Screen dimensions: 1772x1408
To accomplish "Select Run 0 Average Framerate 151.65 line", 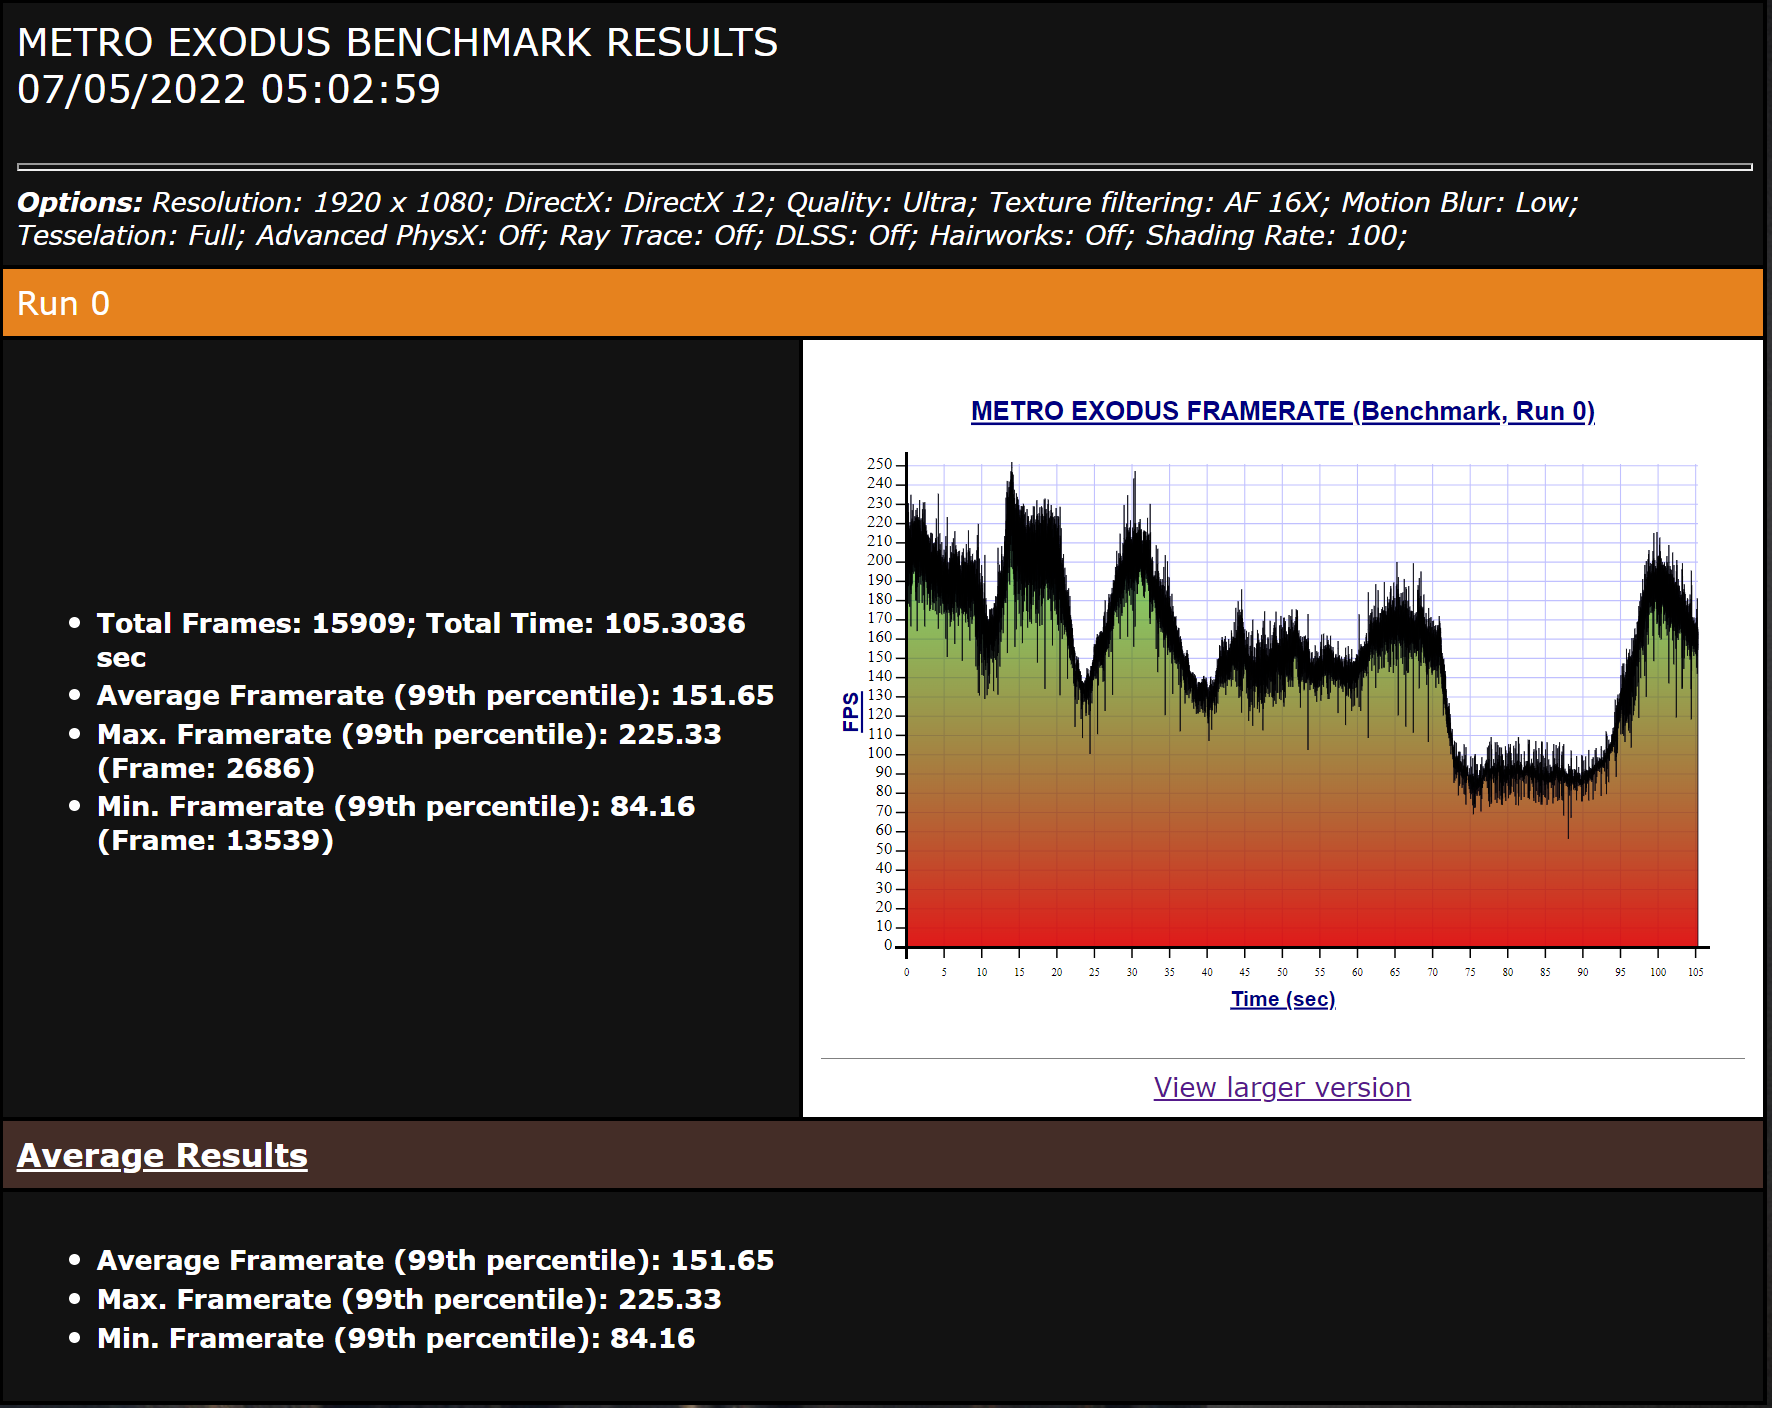I will point(435,695).
